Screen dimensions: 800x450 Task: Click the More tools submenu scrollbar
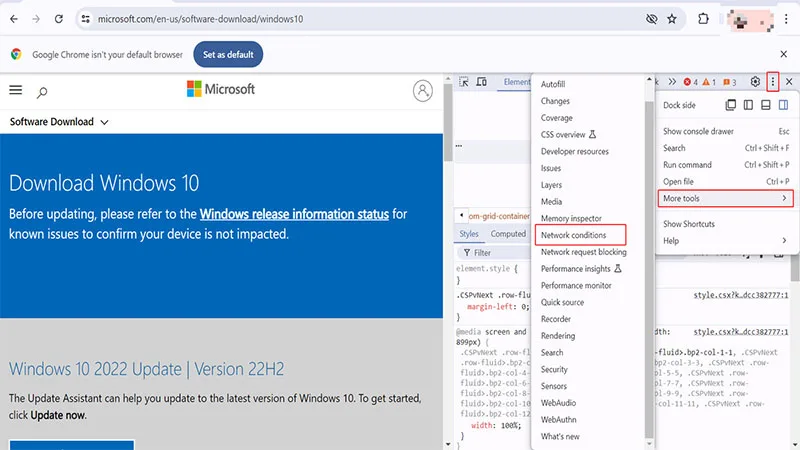649,269
